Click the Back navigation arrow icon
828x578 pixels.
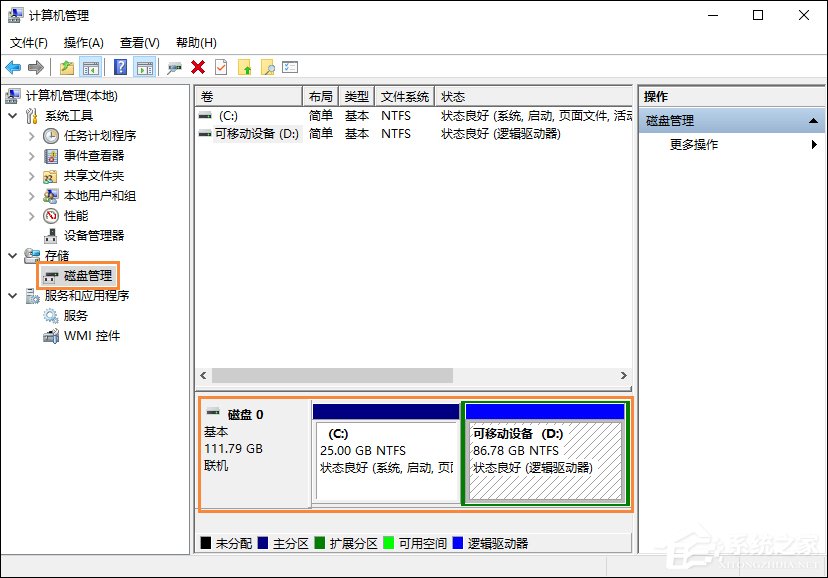(13, 67)
